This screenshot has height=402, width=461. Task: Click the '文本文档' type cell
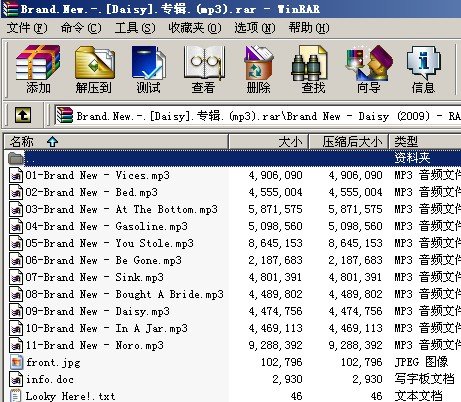click(418, 396)
